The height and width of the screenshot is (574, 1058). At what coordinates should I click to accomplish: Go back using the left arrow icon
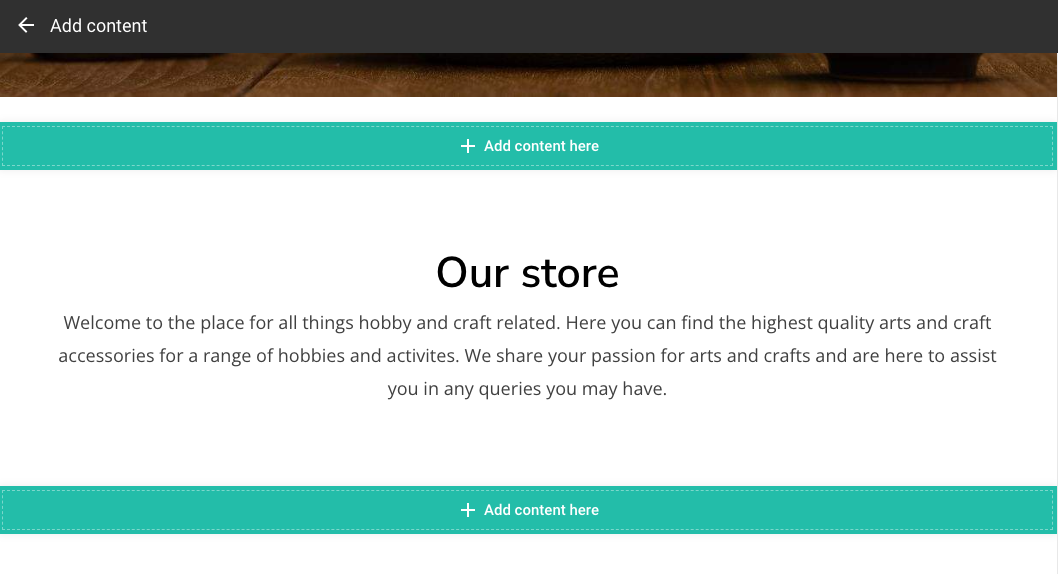[26, 26]
